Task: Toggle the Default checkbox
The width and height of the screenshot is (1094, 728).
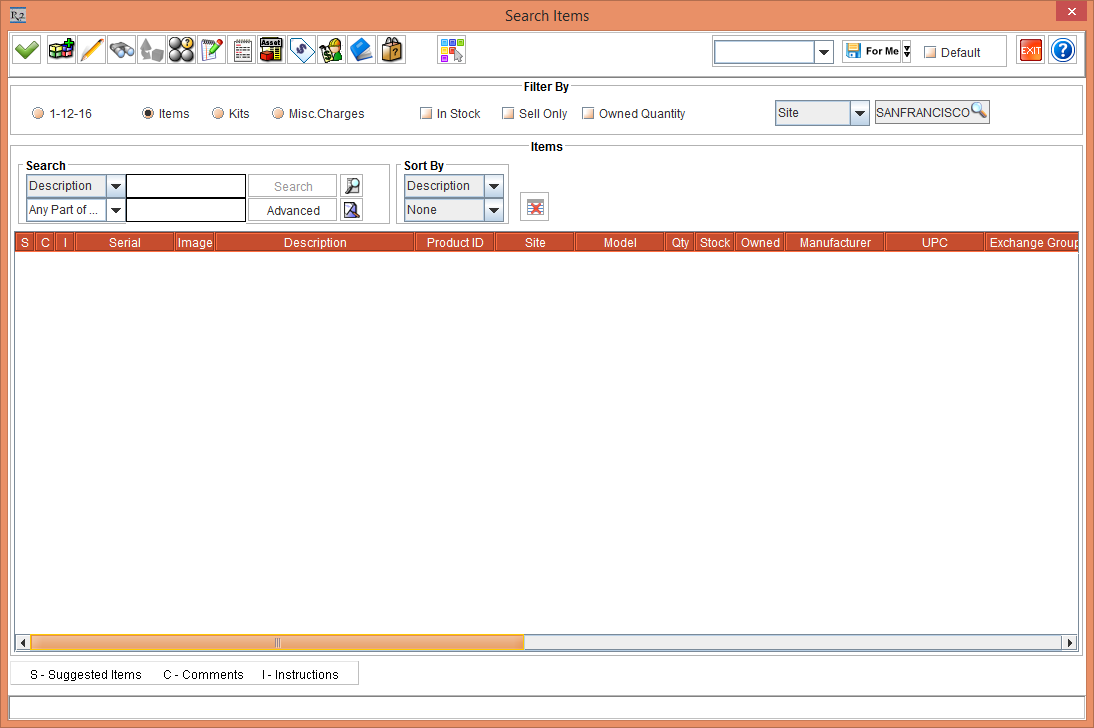Action: (930, 53)
